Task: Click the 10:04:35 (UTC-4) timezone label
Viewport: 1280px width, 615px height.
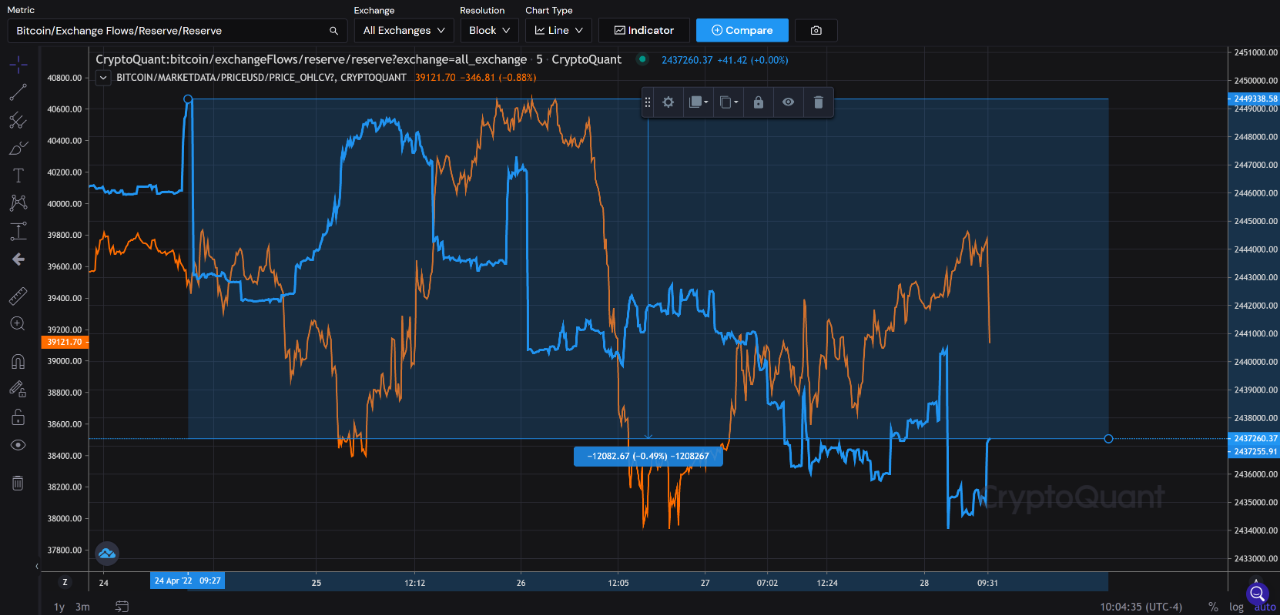Action: point(1141,606)
